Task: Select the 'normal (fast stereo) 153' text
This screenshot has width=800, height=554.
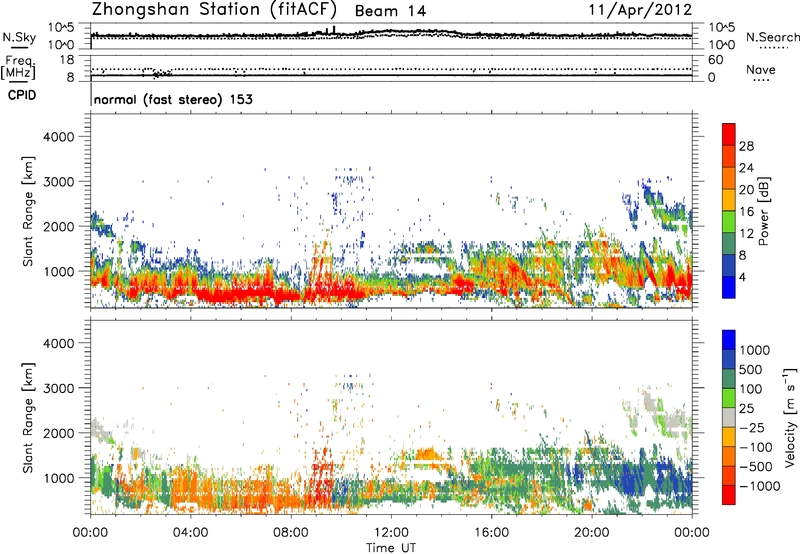Action: (x=173, y=99)
